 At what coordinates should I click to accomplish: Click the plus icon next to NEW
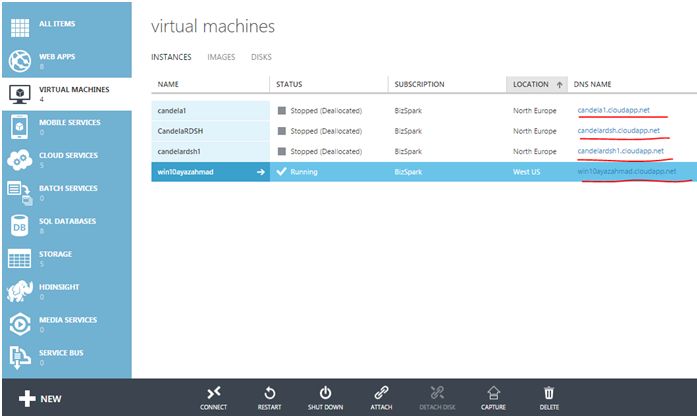(x=27, y=398)
